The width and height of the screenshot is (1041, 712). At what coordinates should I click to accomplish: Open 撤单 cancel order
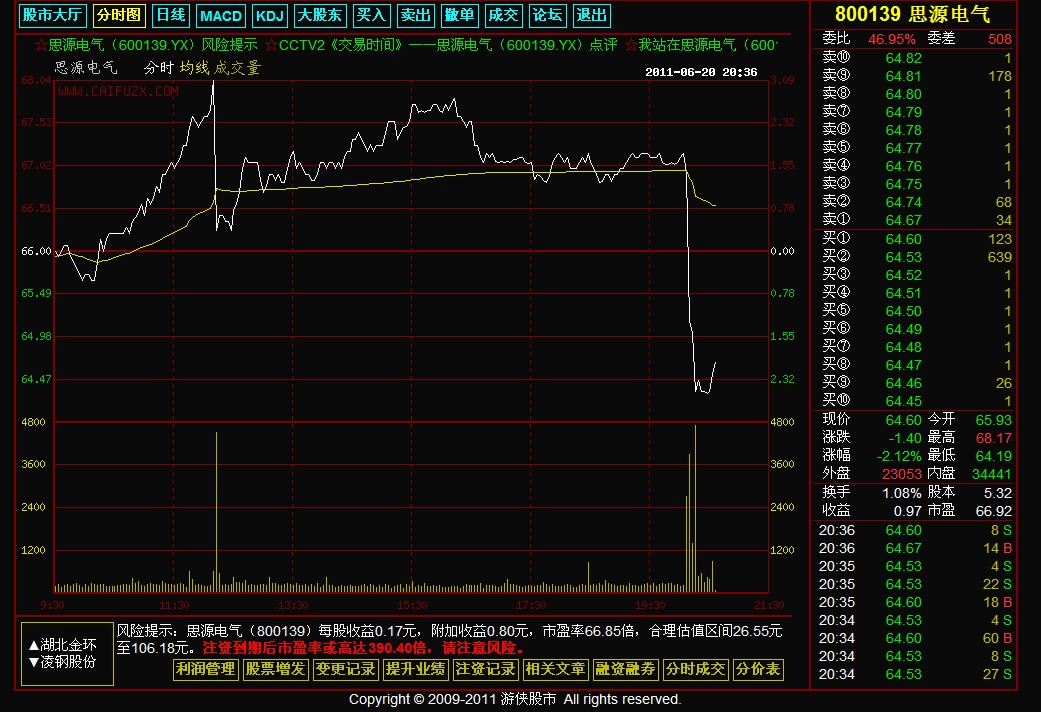click(x=459, y=15)
